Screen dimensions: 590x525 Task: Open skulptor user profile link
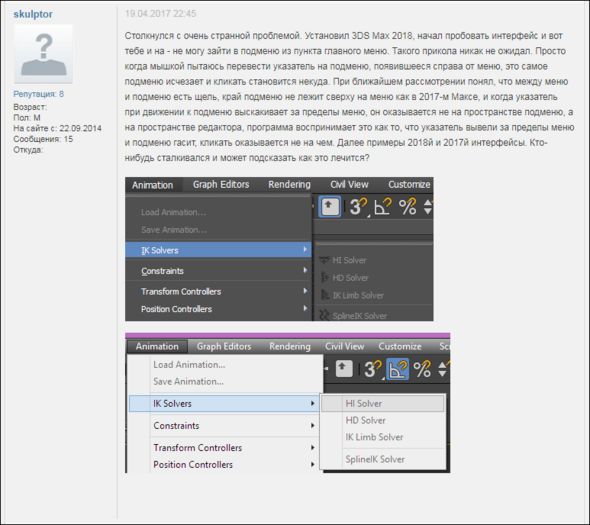(33, 14)
